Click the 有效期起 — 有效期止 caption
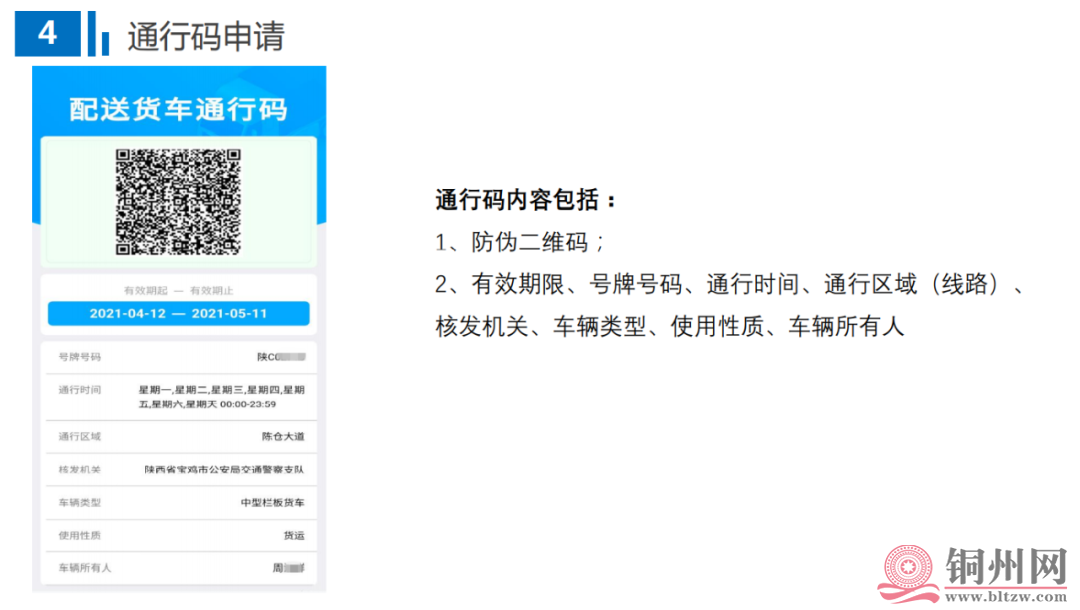 [178, 291]
